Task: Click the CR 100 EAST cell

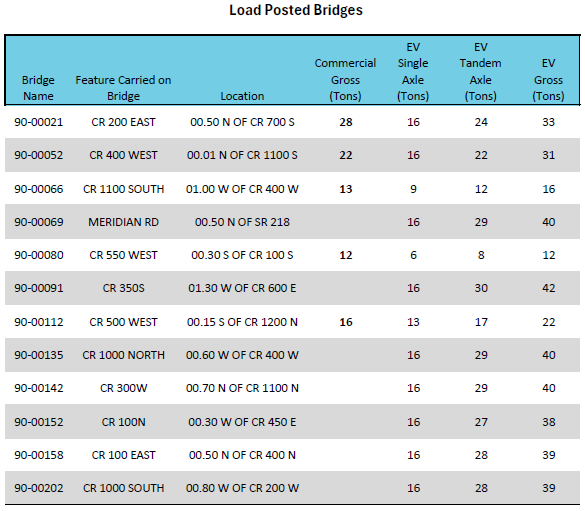Action: pos(123,455)
